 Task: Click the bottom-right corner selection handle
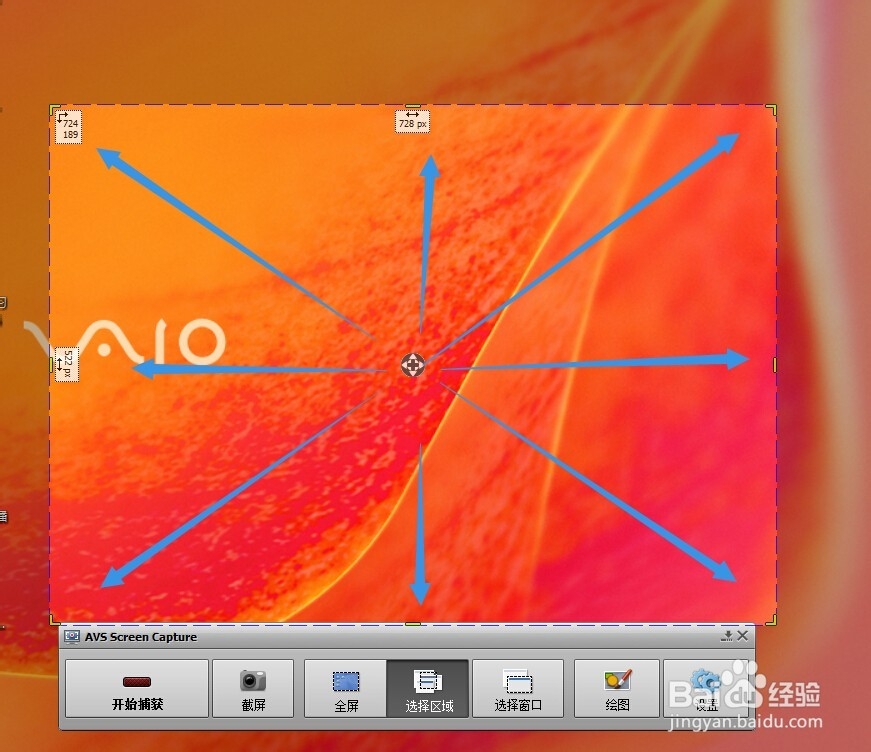[772, 620]
